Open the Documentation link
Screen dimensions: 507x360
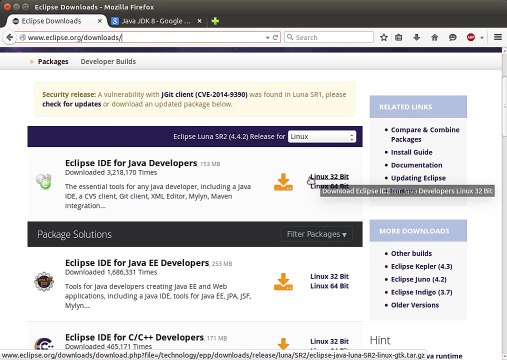[x=417, y=165]
